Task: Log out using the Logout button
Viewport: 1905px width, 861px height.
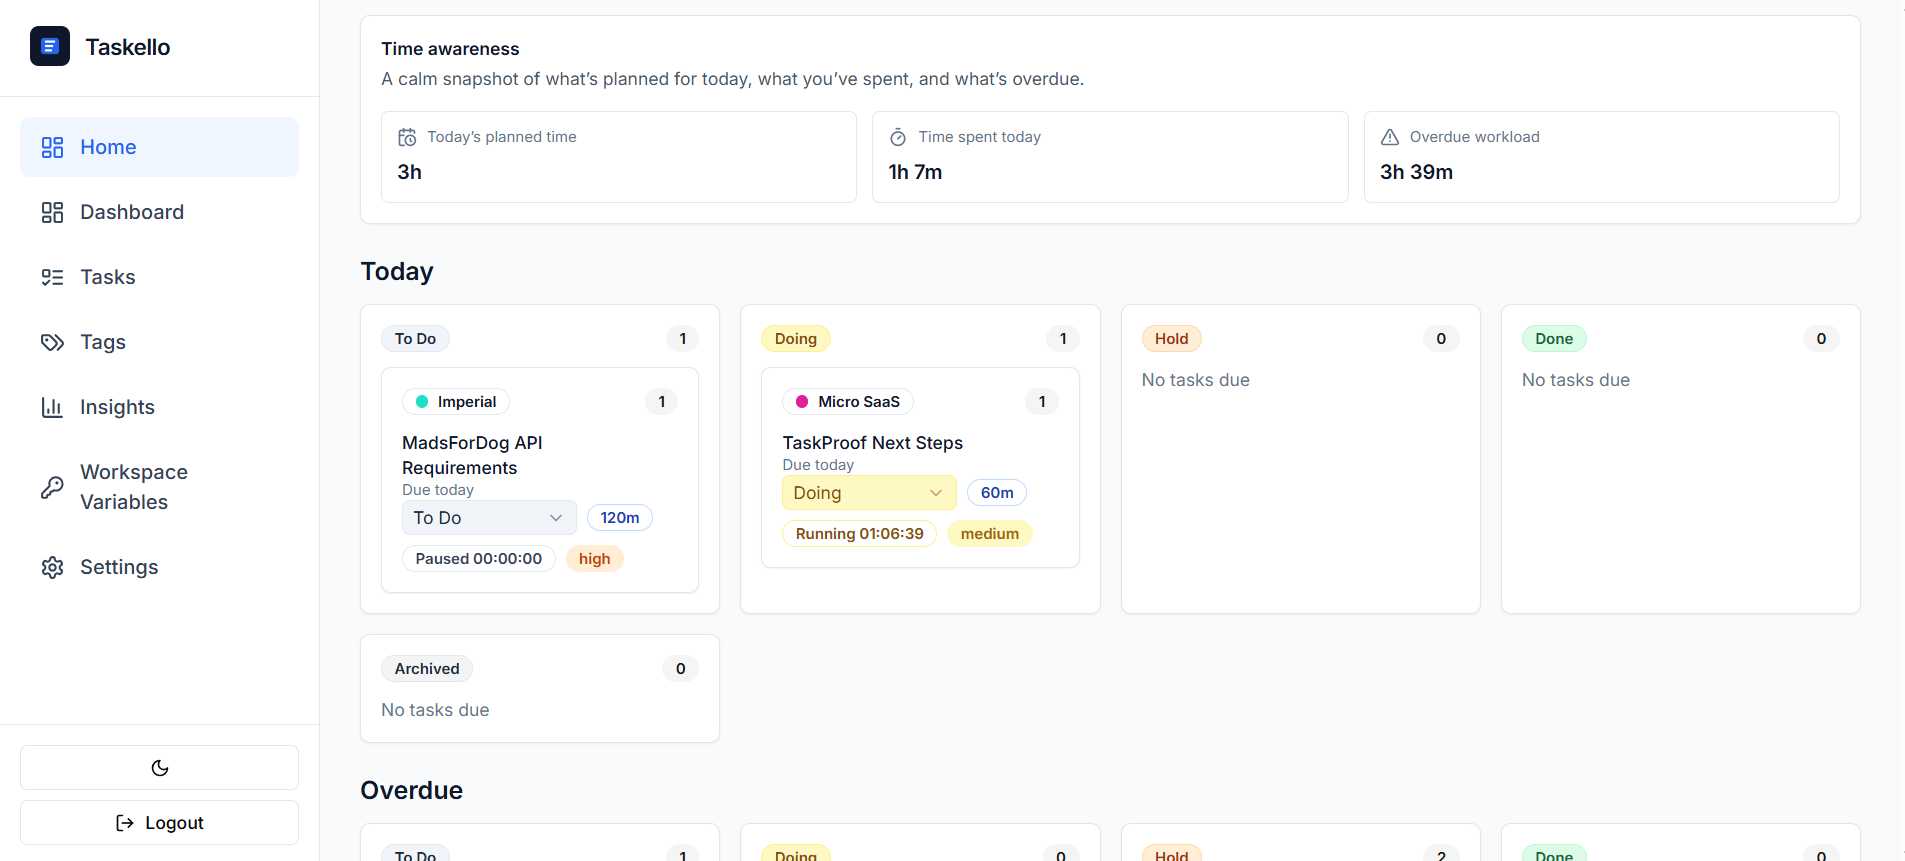Action: pos(159,823)
